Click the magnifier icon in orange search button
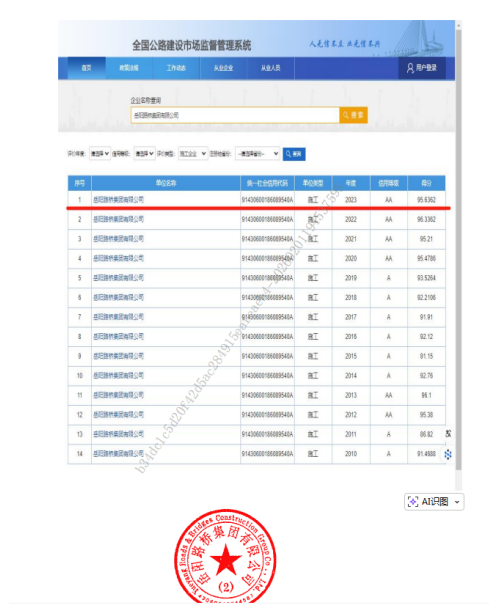 (x=346, y=115)
